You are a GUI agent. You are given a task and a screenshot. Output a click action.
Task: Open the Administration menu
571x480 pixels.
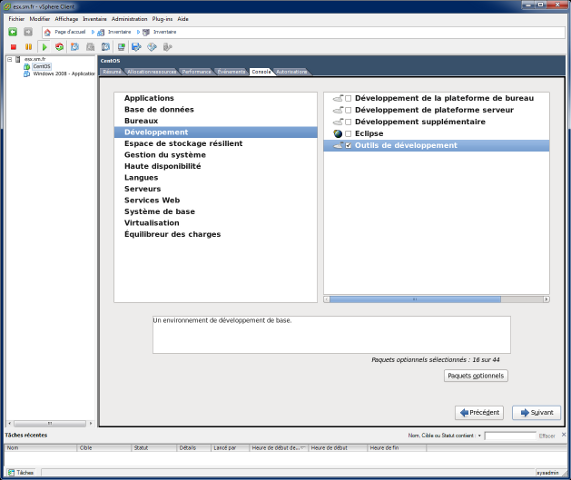click(129, 19)
